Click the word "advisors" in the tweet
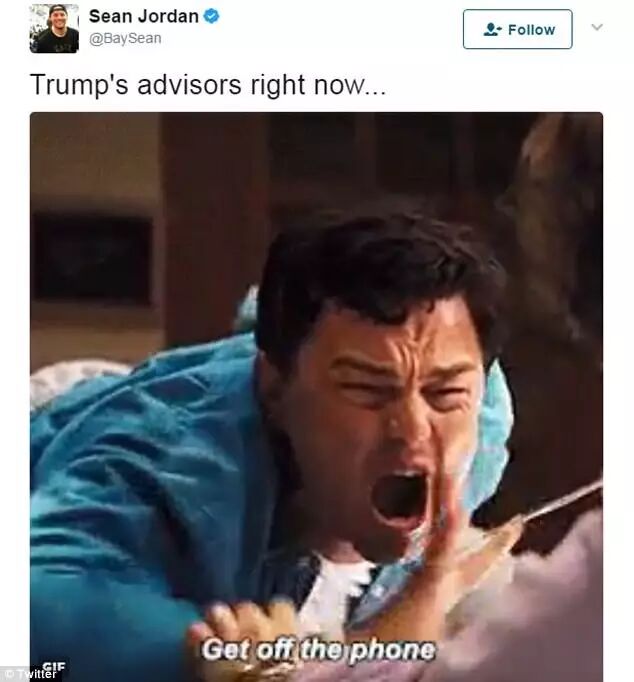The width and height of the screenshot is (634, 682). coord(189,84)
